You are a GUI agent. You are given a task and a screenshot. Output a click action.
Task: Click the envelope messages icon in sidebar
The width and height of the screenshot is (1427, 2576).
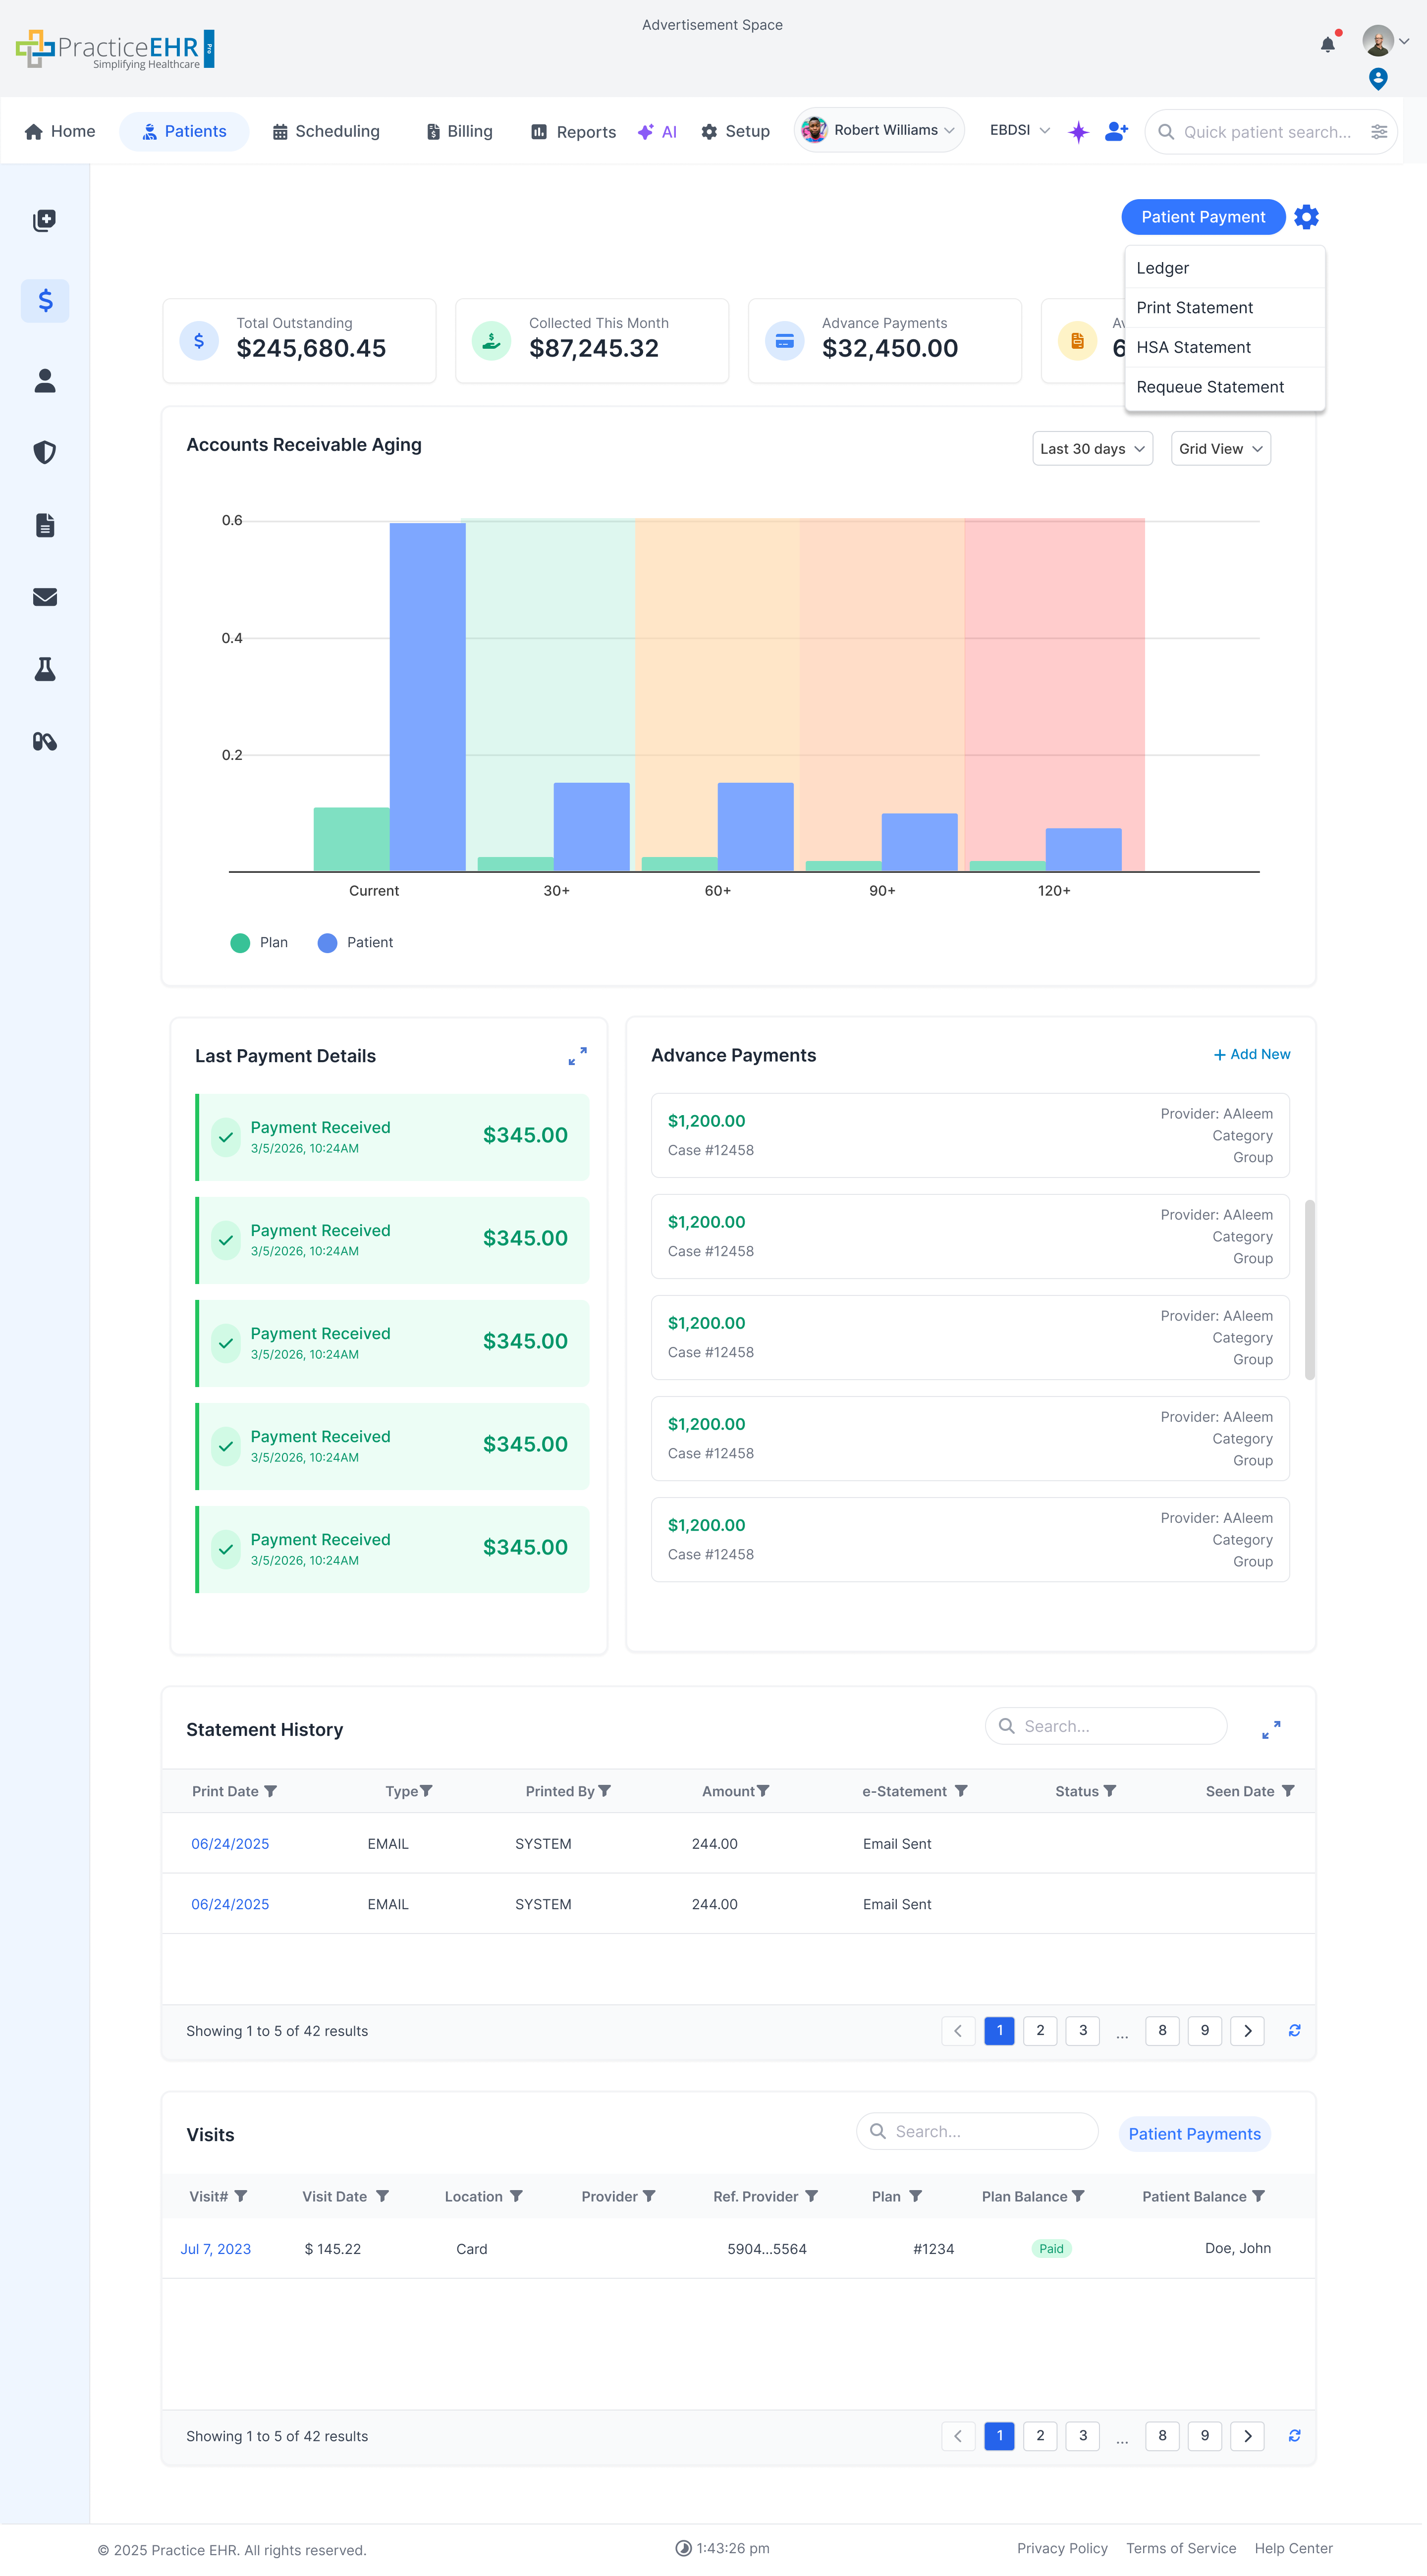point(44,597)
